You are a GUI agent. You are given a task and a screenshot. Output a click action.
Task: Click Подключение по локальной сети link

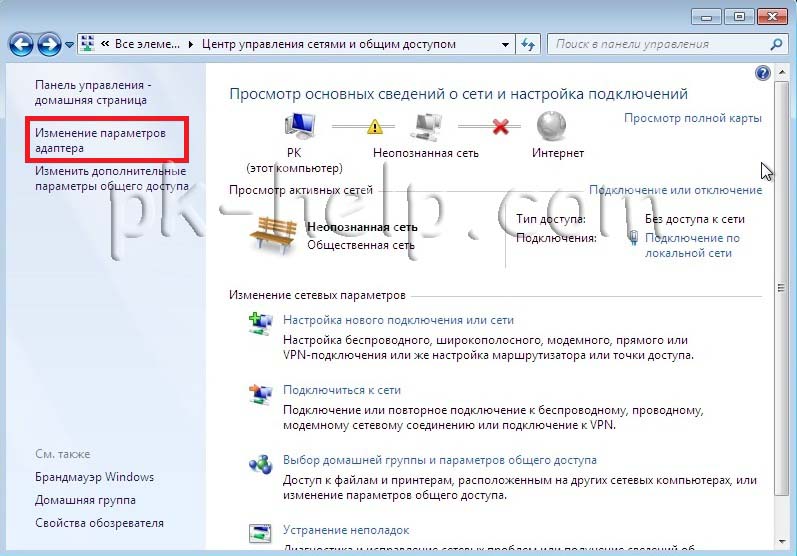(x=692, y=245)
